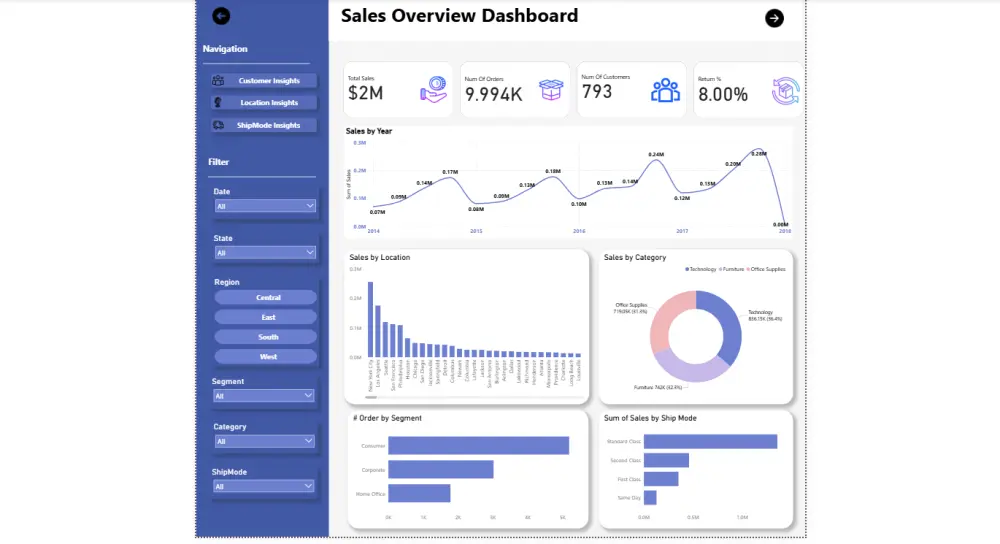Click the Customer Insights people icon

pyautogui.click(x=218, y=80)
